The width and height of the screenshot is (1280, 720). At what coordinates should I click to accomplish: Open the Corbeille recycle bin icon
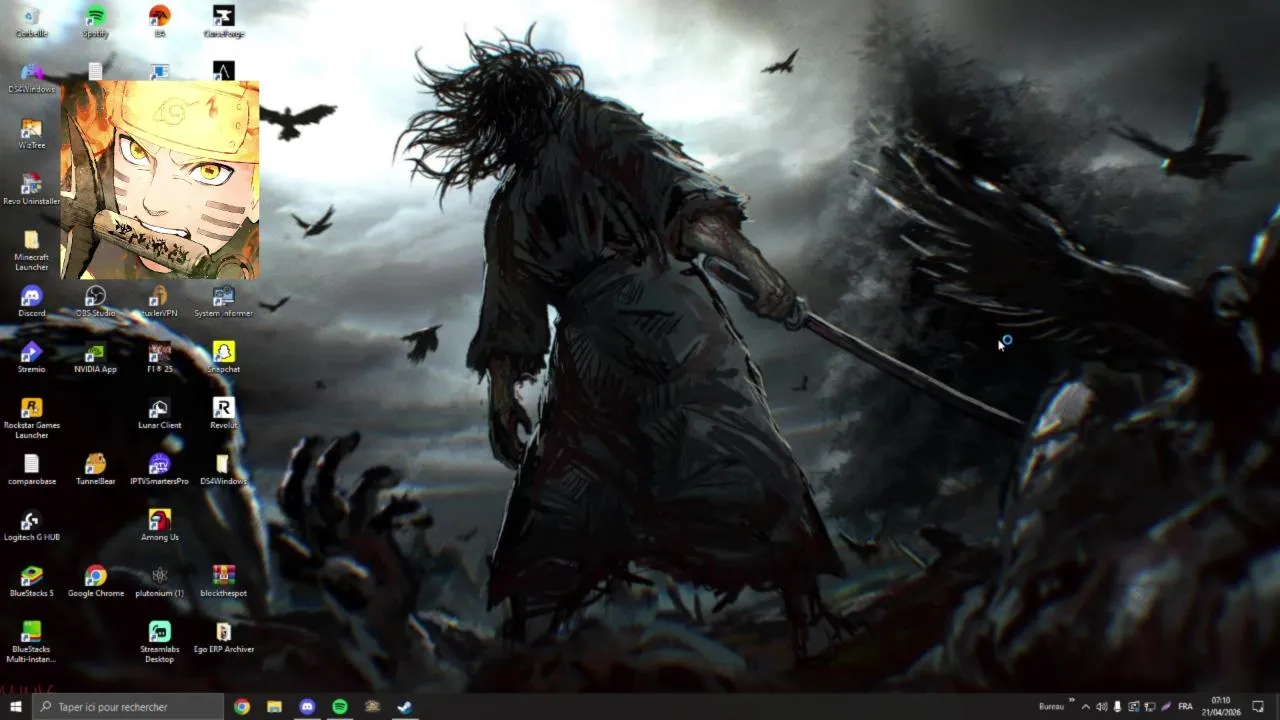coord(31,22)
